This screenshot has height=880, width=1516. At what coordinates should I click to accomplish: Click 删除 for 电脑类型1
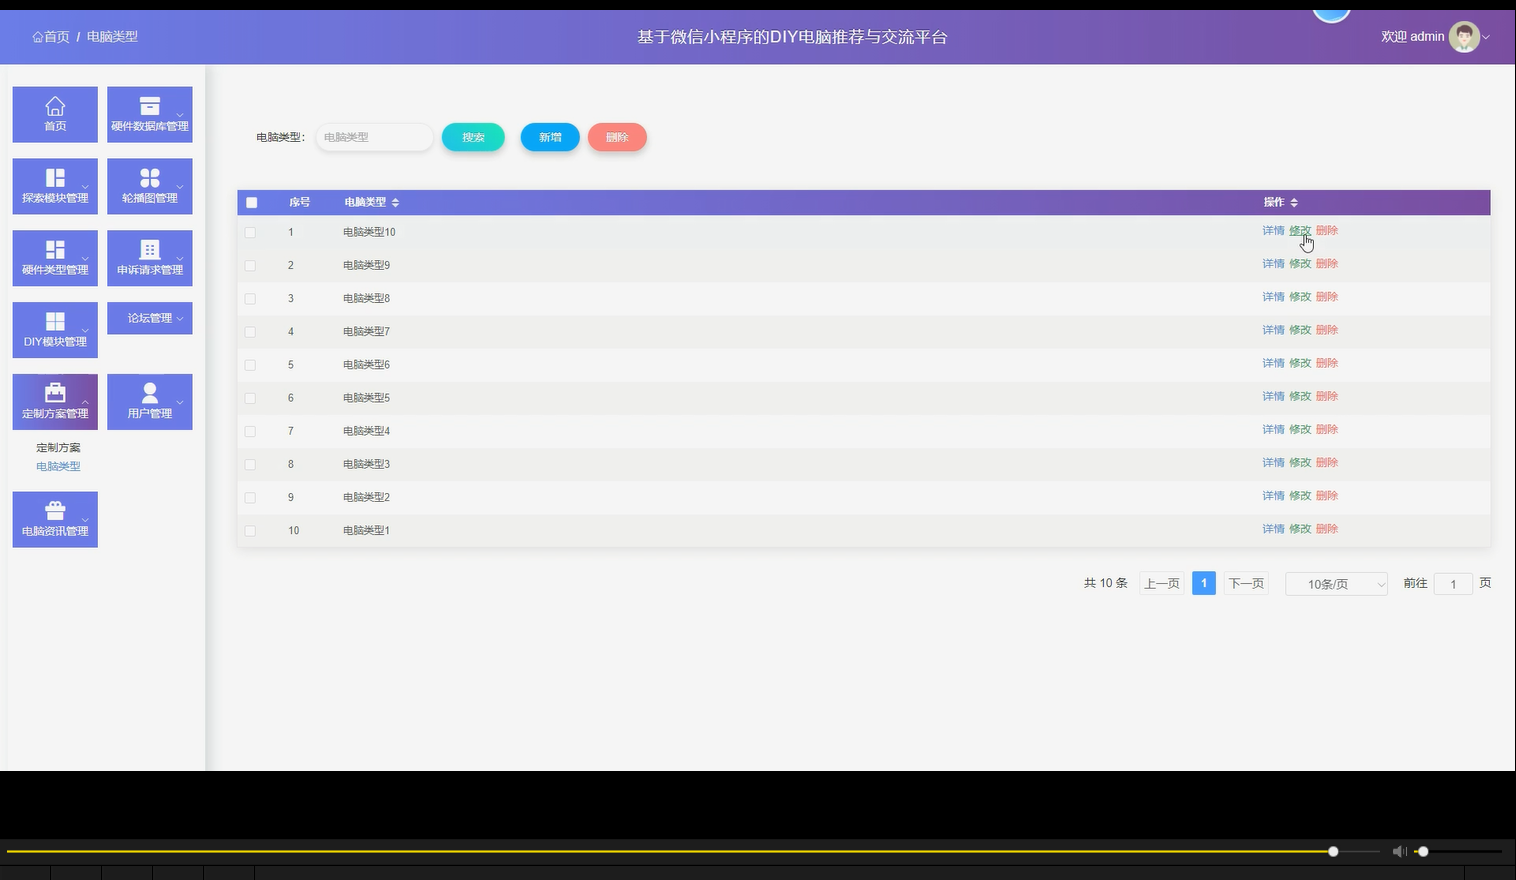click(x=1327, y=529)
